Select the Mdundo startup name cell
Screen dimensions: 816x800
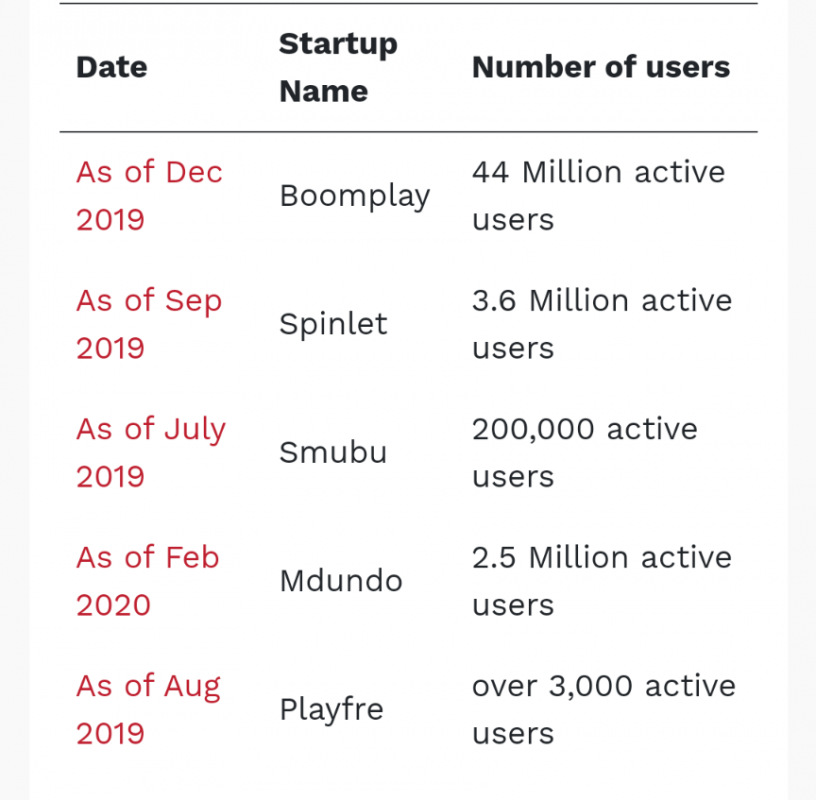[x=341, y=581]
